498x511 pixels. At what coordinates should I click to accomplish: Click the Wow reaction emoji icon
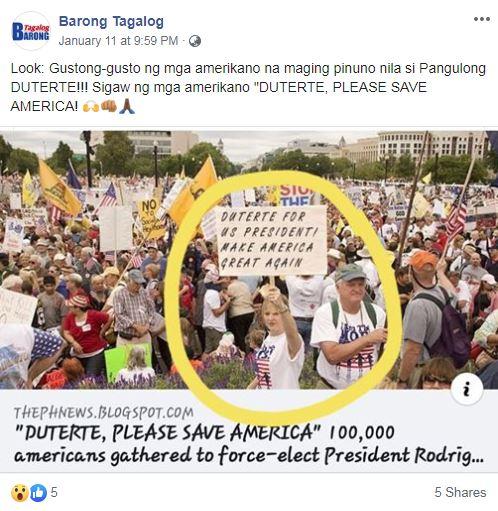pyautogui.click(x=20, y=493)
